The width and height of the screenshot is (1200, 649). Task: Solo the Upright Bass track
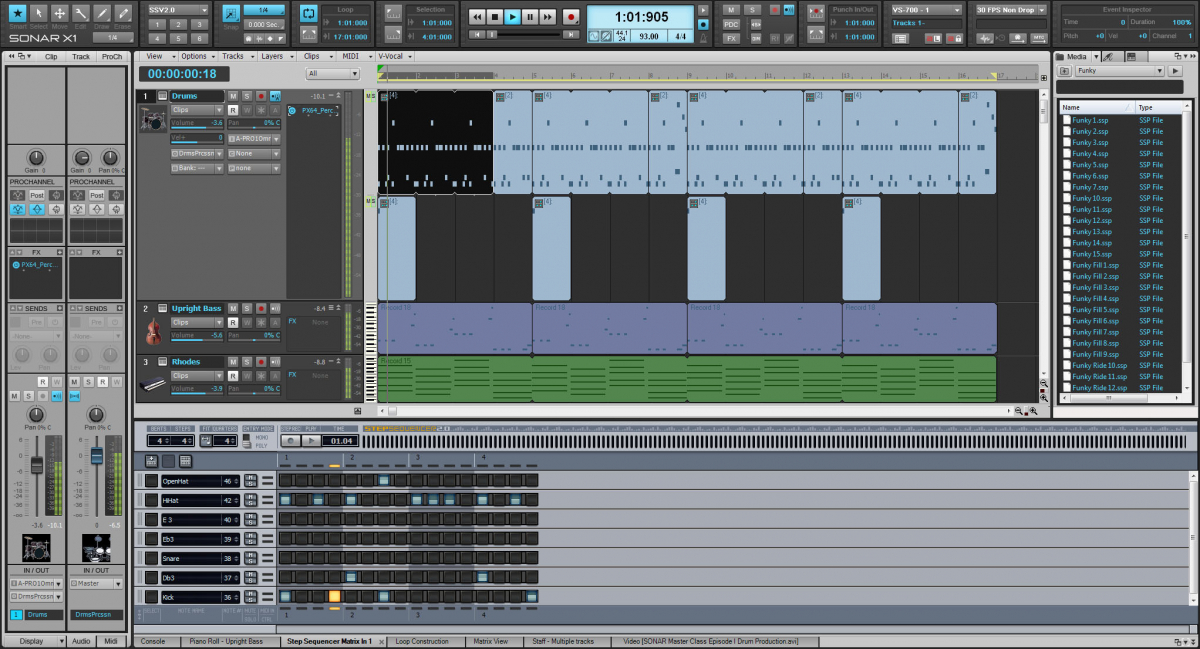coord(246,309)
